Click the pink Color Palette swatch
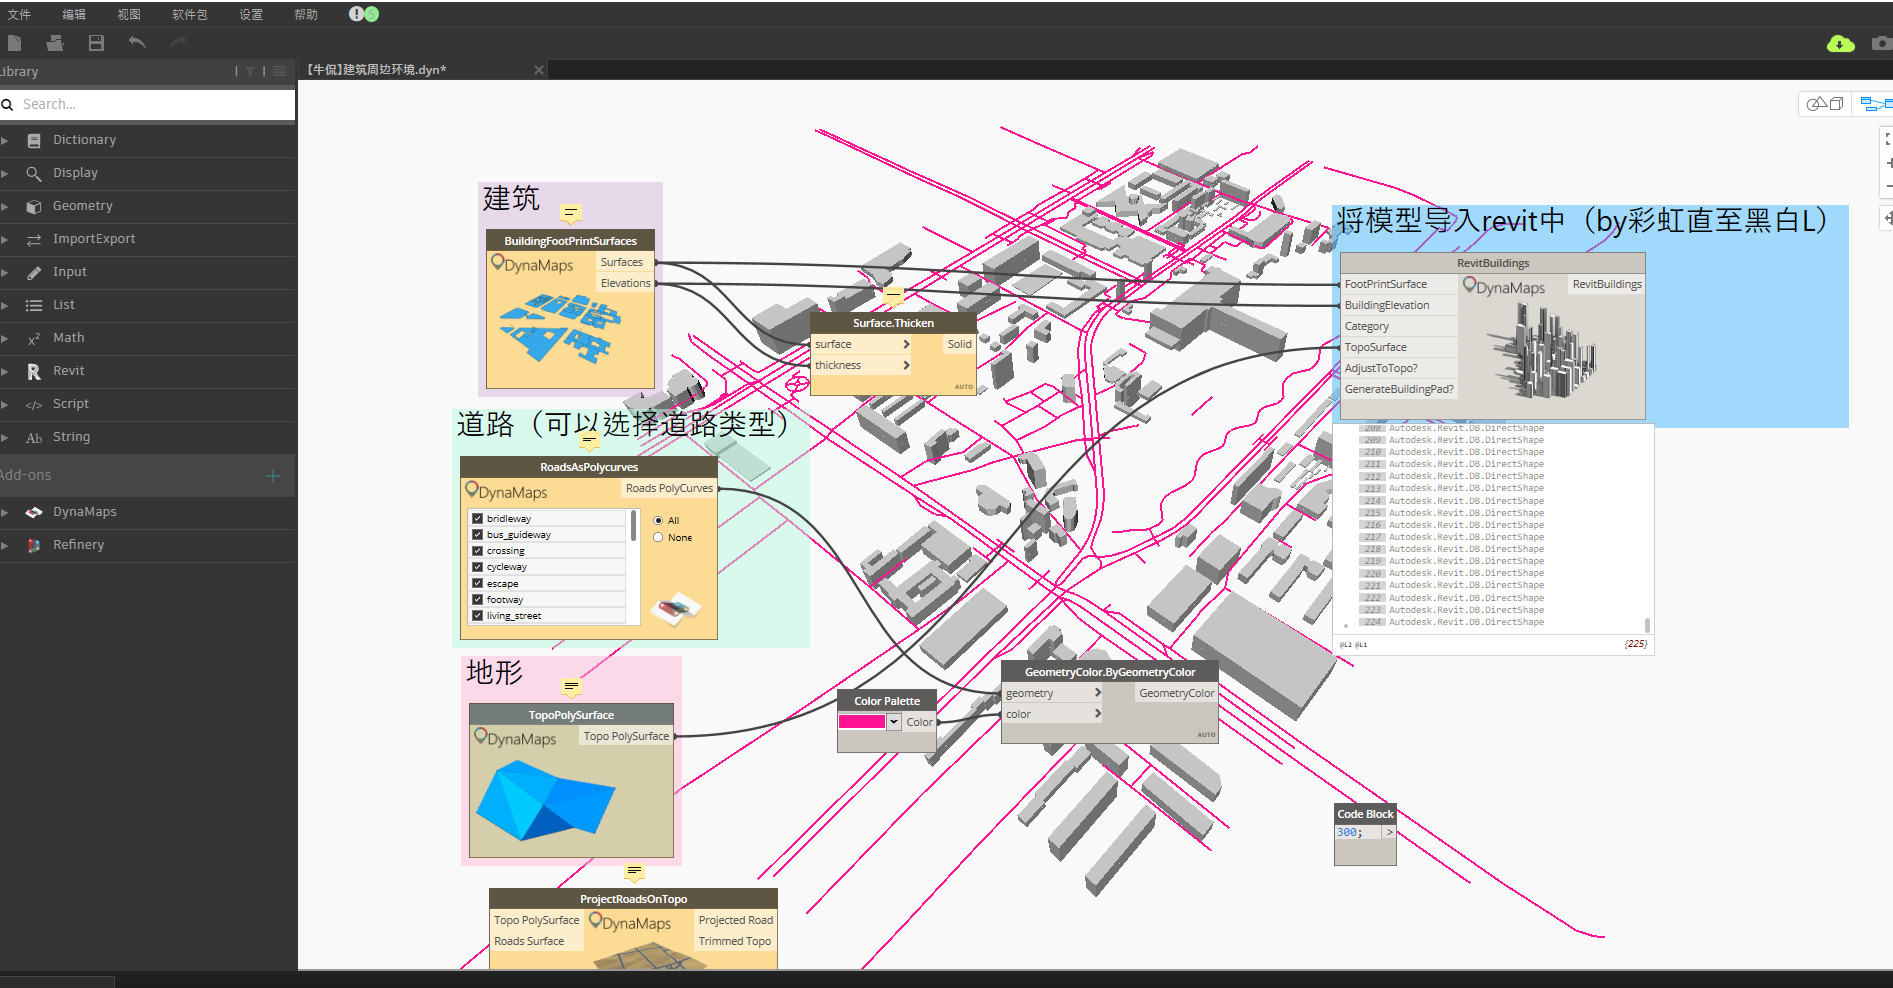This screenshot has width=1893, height=988. [862, 722]
